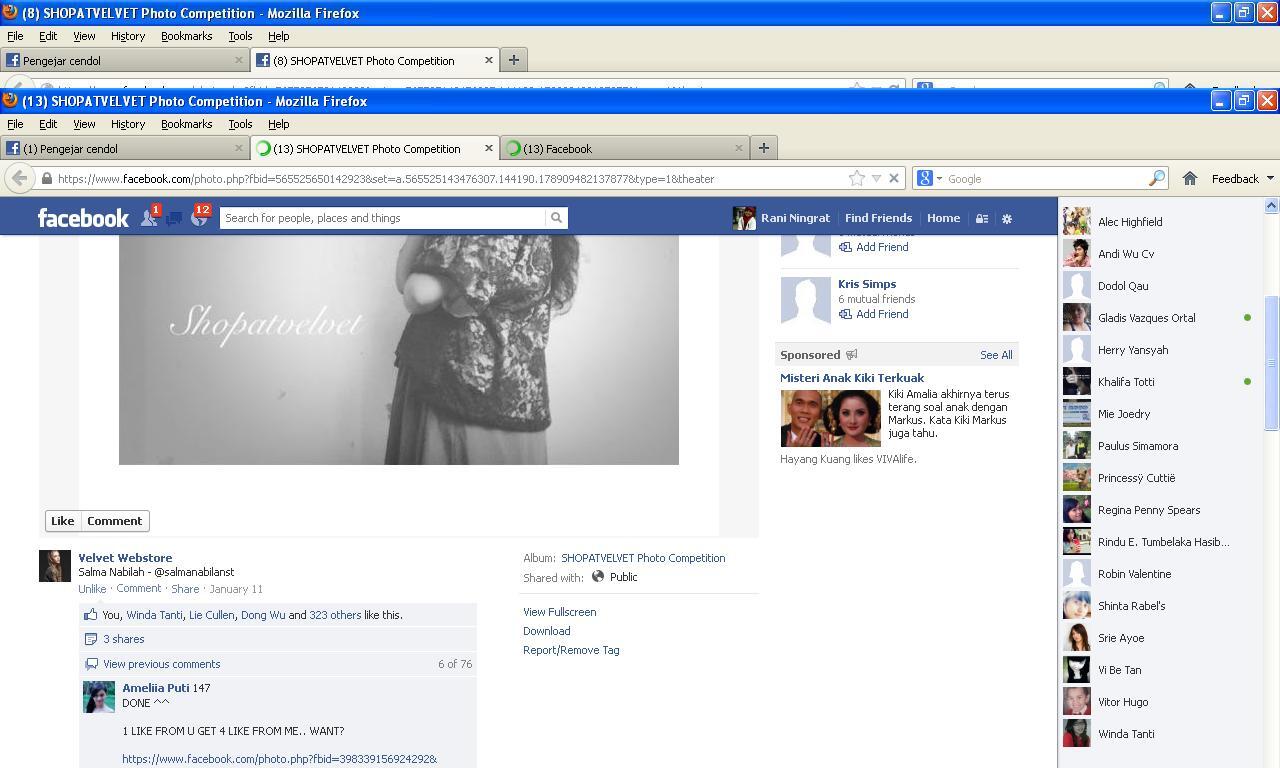
Task: Click the Comment button below photo
Action: (114, 521)
